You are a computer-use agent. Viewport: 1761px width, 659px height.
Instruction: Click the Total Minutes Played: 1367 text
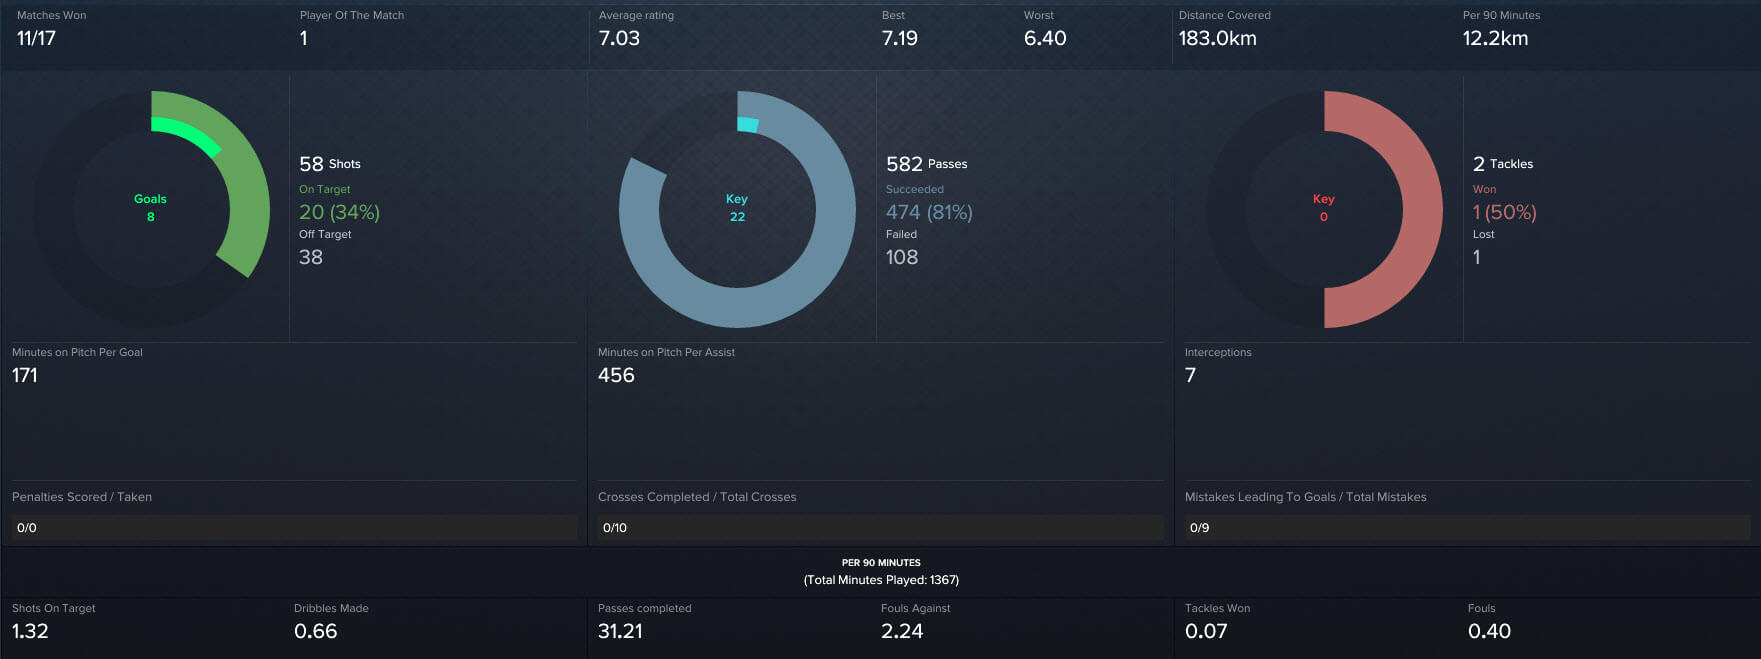881,580
